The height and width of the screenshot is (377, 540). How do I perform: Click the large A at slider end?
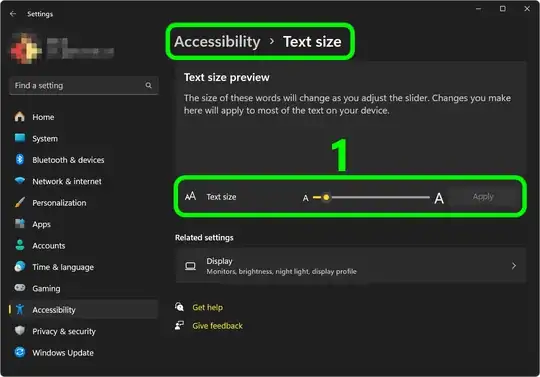[439, 198]
